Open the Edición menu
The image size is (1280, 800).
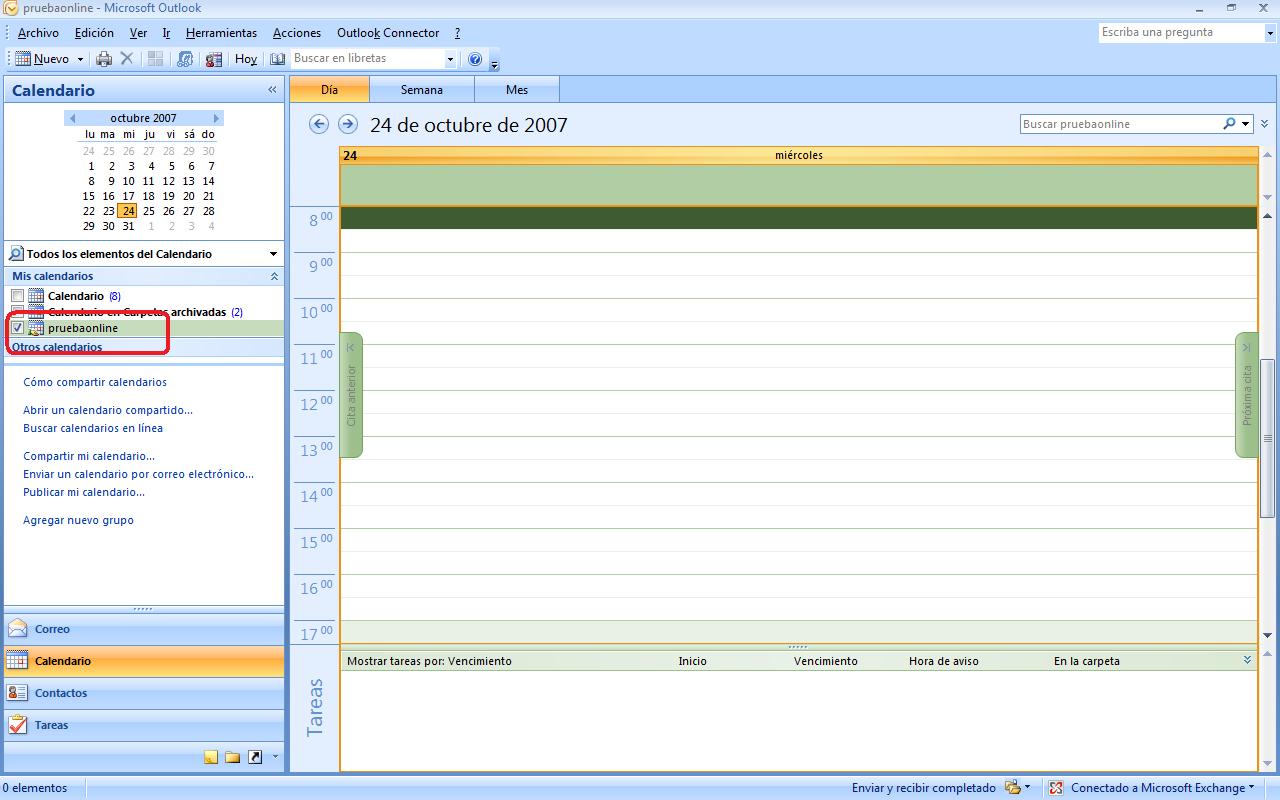coord(94,33)
